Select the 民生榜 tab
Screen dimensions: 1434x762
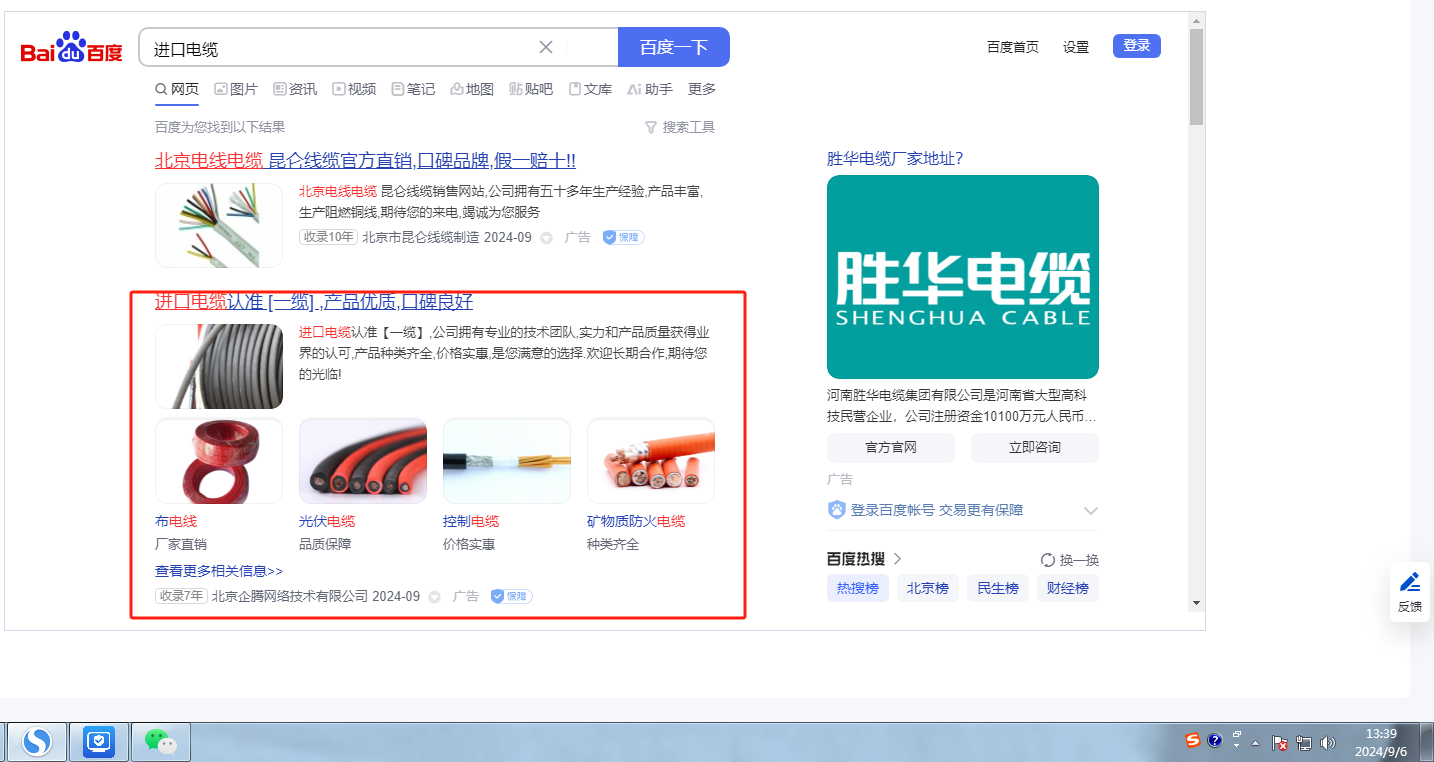(x=998, y=588)
